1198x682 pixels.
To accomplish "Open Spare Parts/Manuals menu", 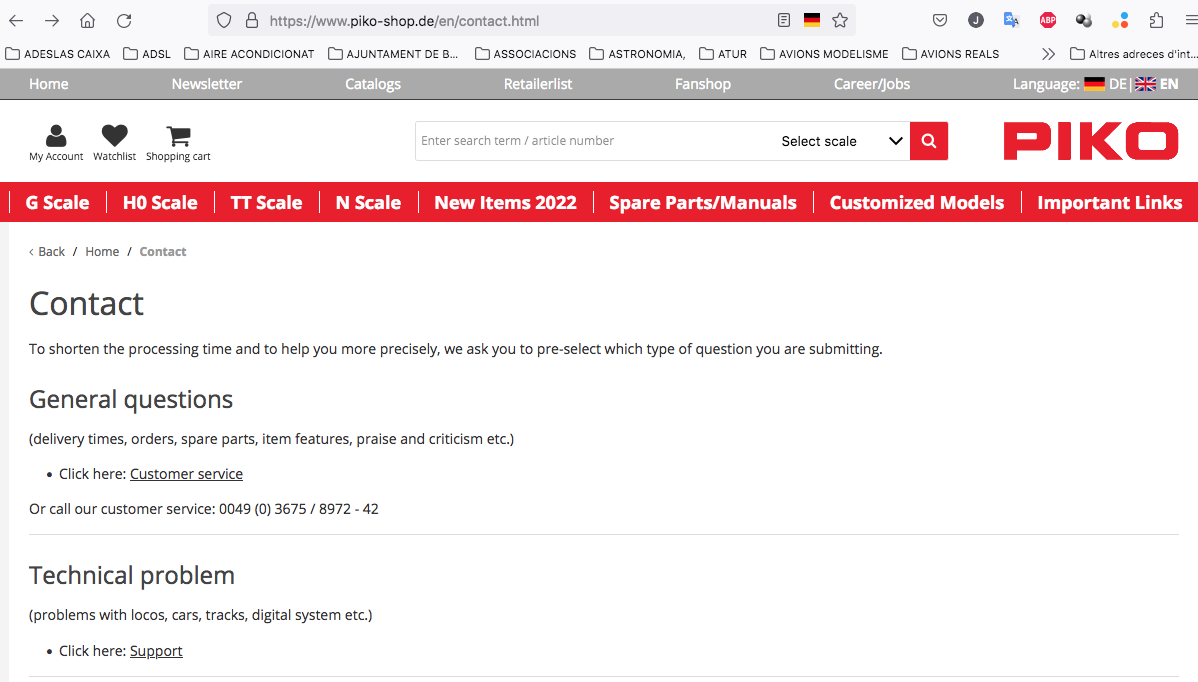I will (x=703, y=202).
